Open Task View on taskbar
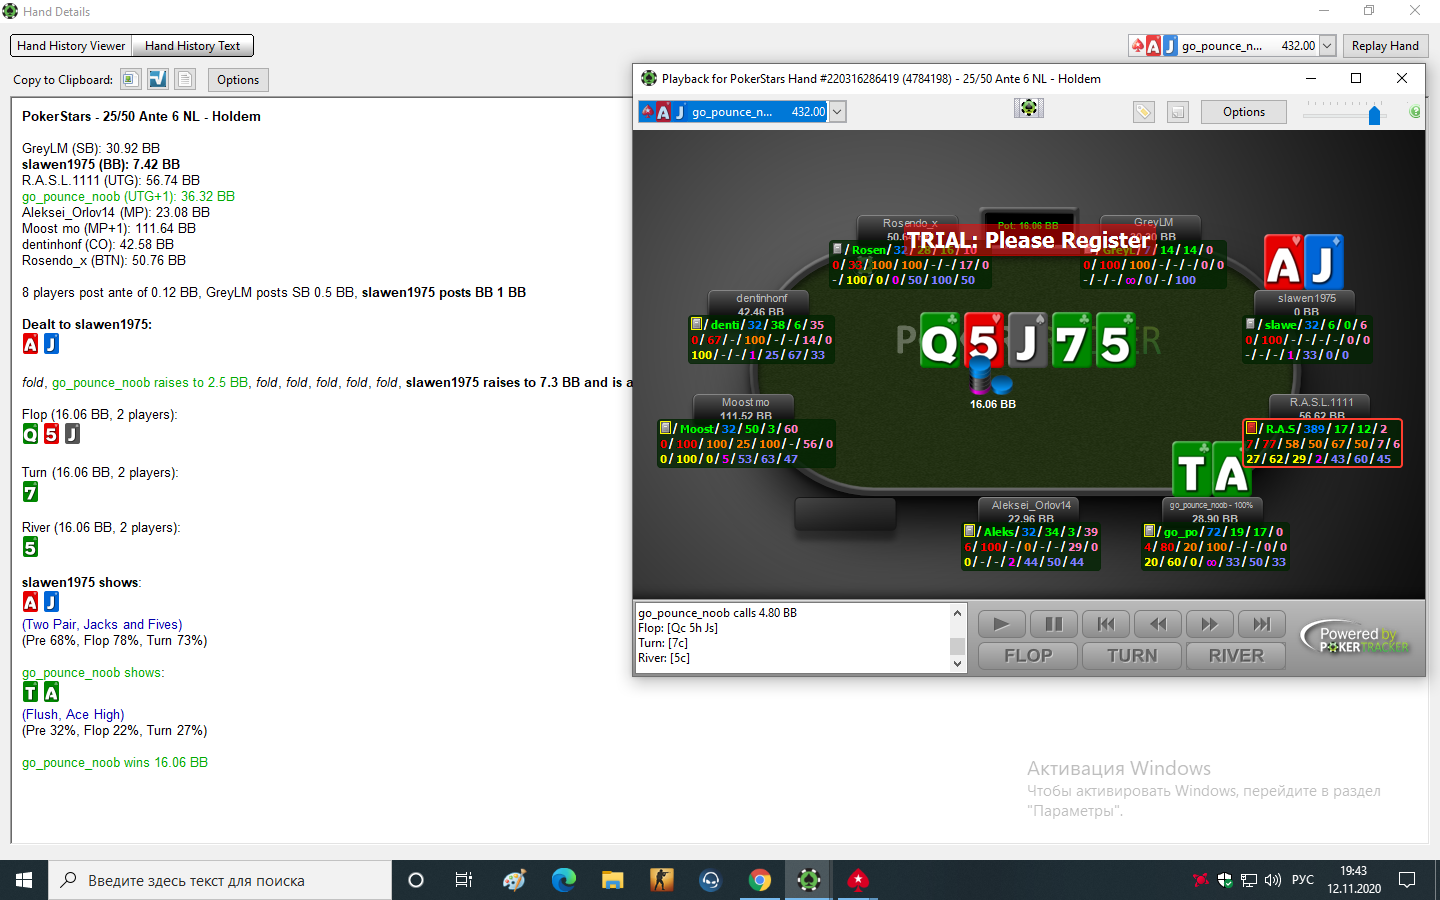This screenshot has height=900, width=1440. 464,880
